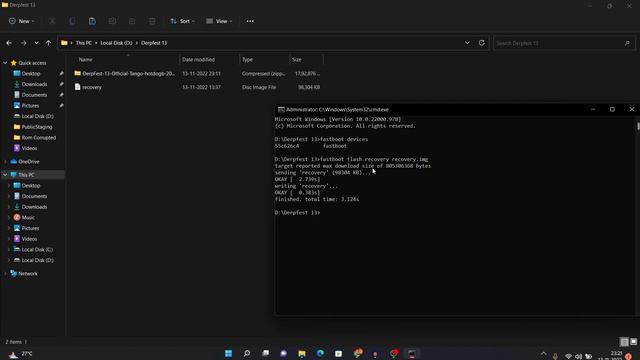Screen dimensions: 640x360
Task: Open Local Disk (D:) under Quick access
Action: pyautogui.click(x=37, y=116)
